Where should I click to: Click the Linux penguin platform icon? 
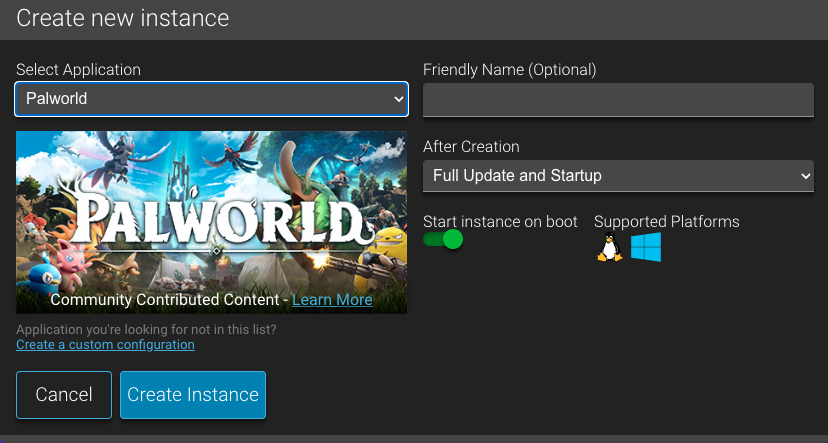pyautogui.click(x=609, y=247)
